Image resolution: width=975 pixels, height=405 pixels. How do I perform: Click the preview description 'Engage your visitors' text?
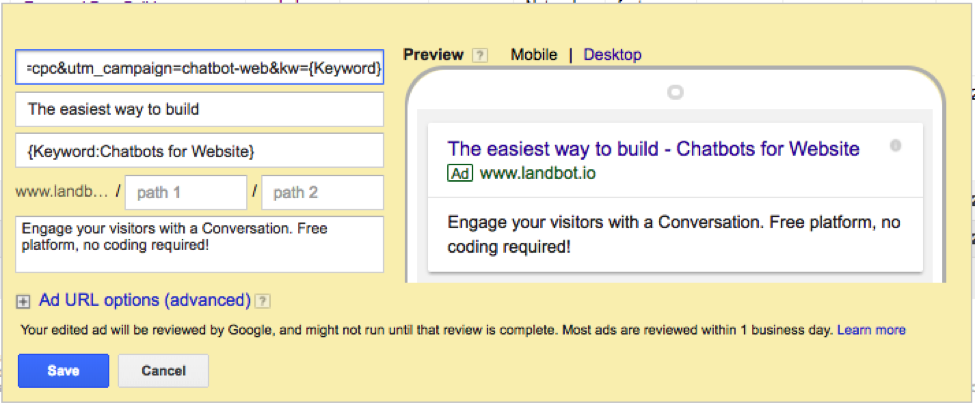click(x=674, y=235)
